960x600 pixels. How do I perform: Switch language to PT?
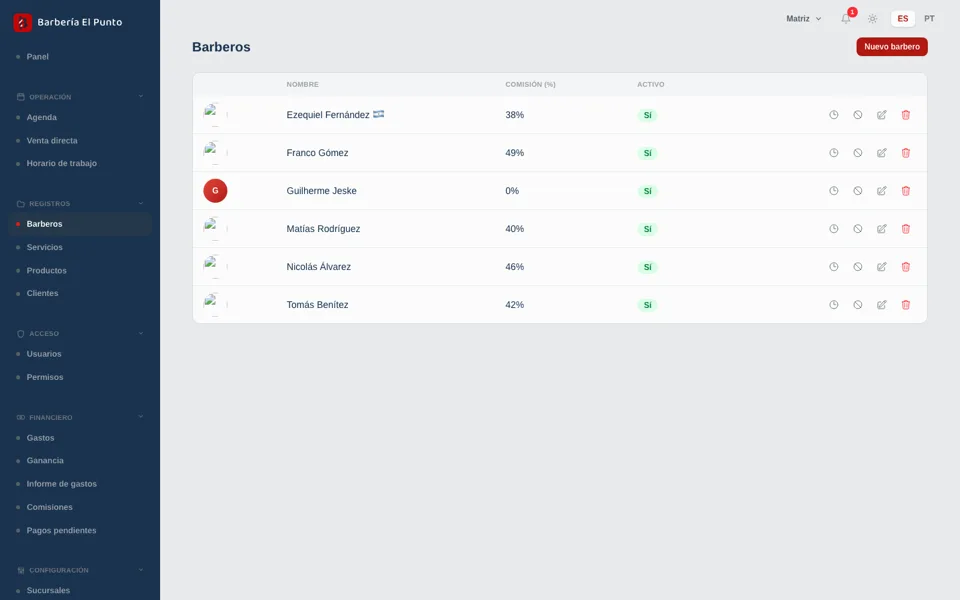click(929, 19)
